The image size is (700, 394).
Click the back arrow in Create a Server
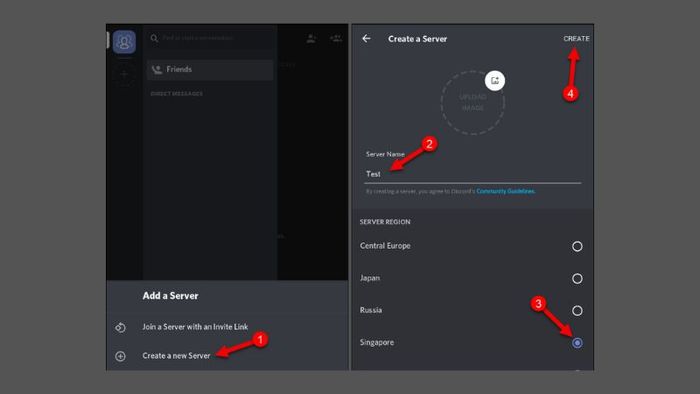(x=367, y=38)
